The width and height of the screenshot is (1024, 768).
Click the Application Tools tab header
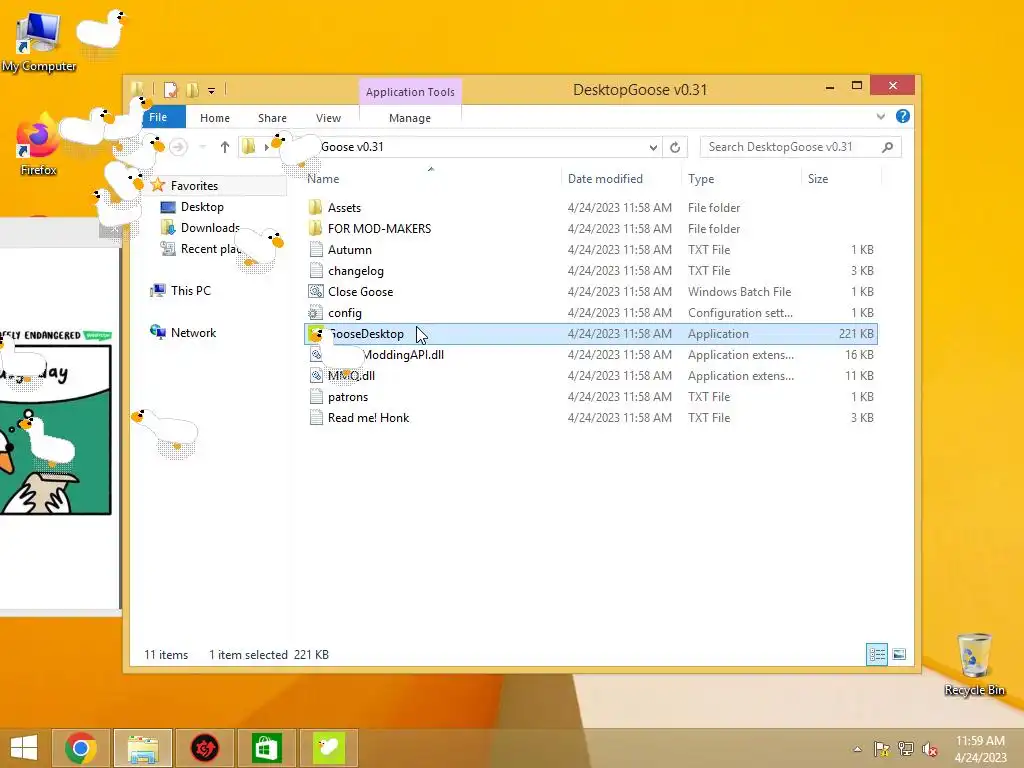(x=410, y=92)
